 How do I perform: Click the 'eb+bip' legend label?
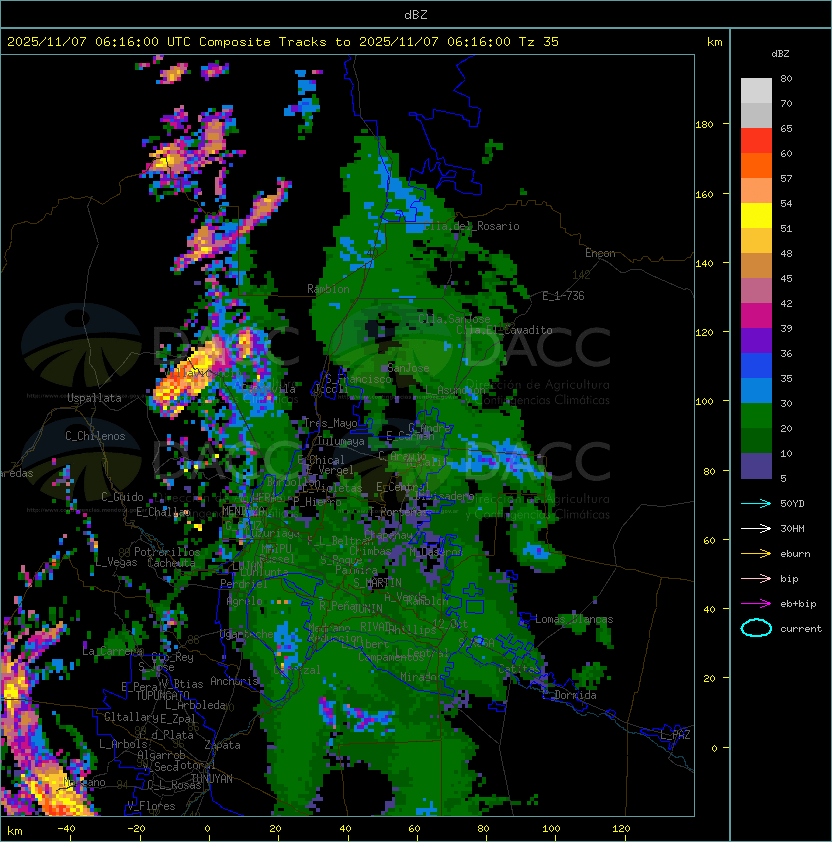(x=798, y=604)
